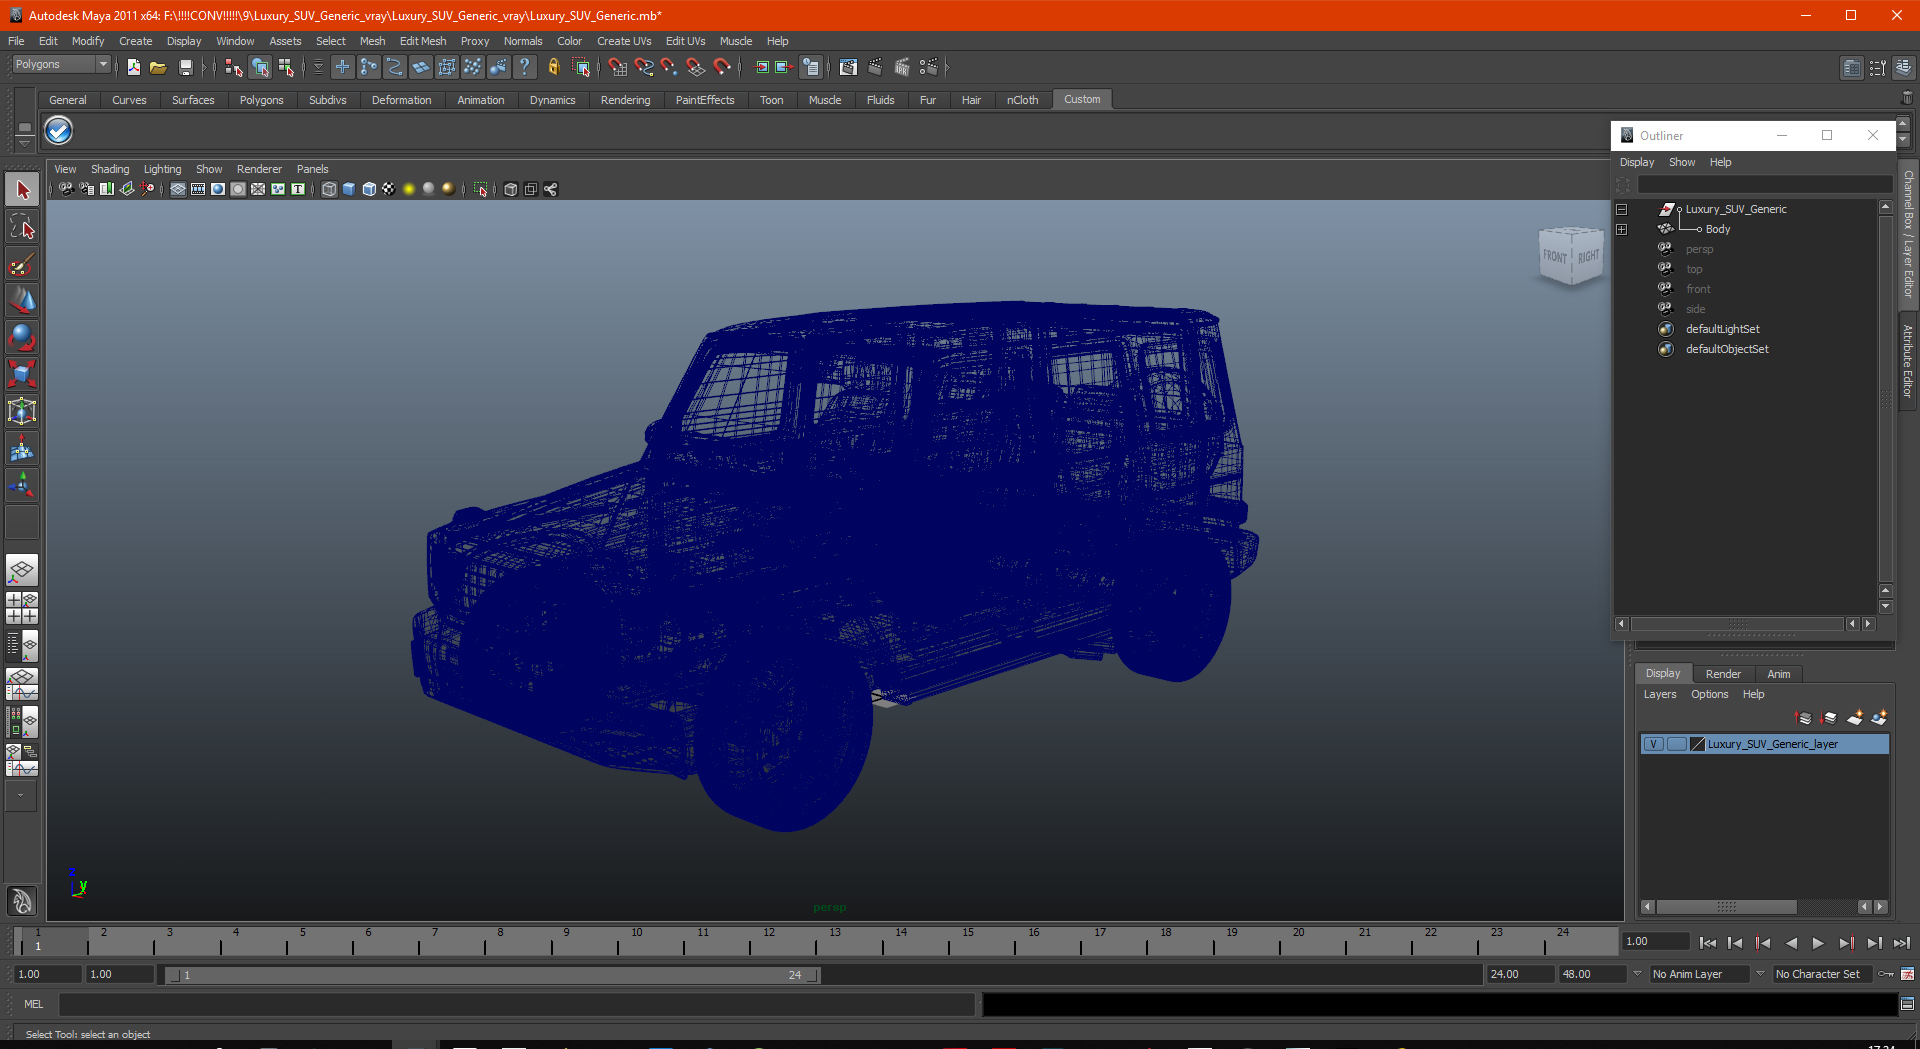Click the FRONT face of view cube
This screenshot has height=1049, width=1920.
[x=1555, y=257]
